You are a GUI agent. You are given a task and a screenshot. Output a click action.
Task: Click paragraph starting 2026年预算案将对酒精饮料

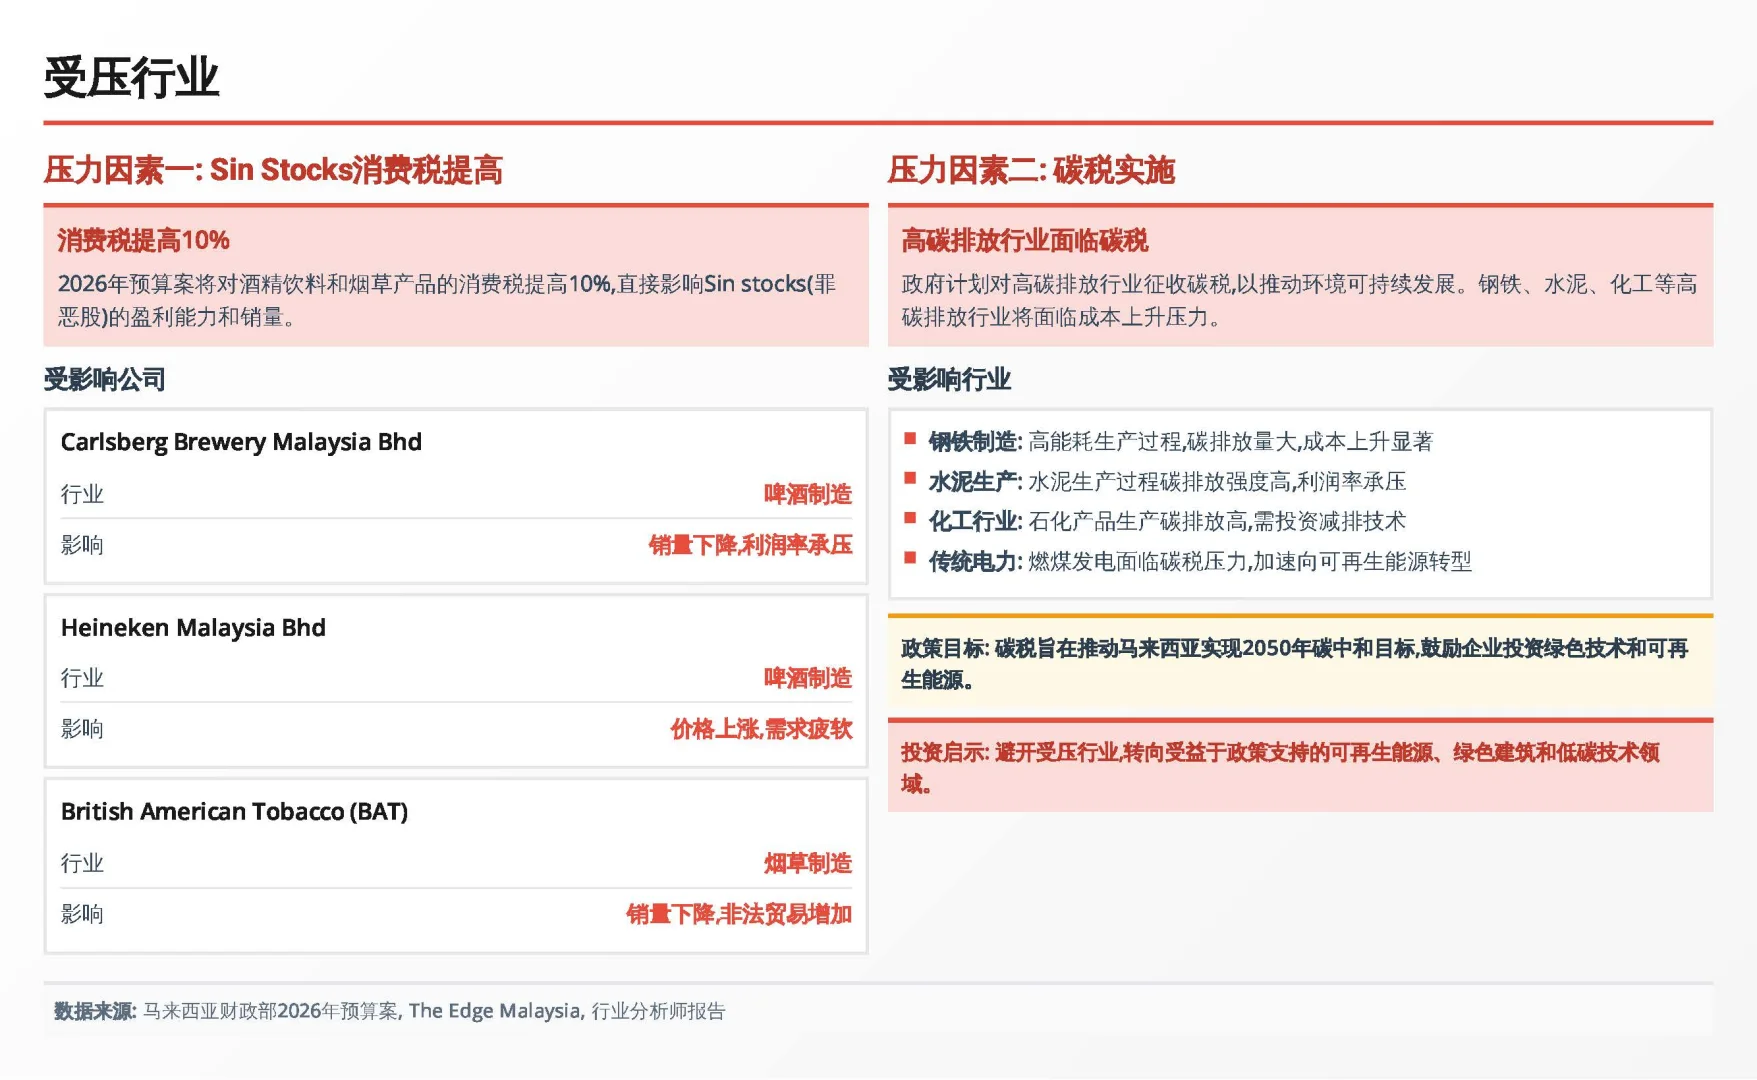click(447, 300)
